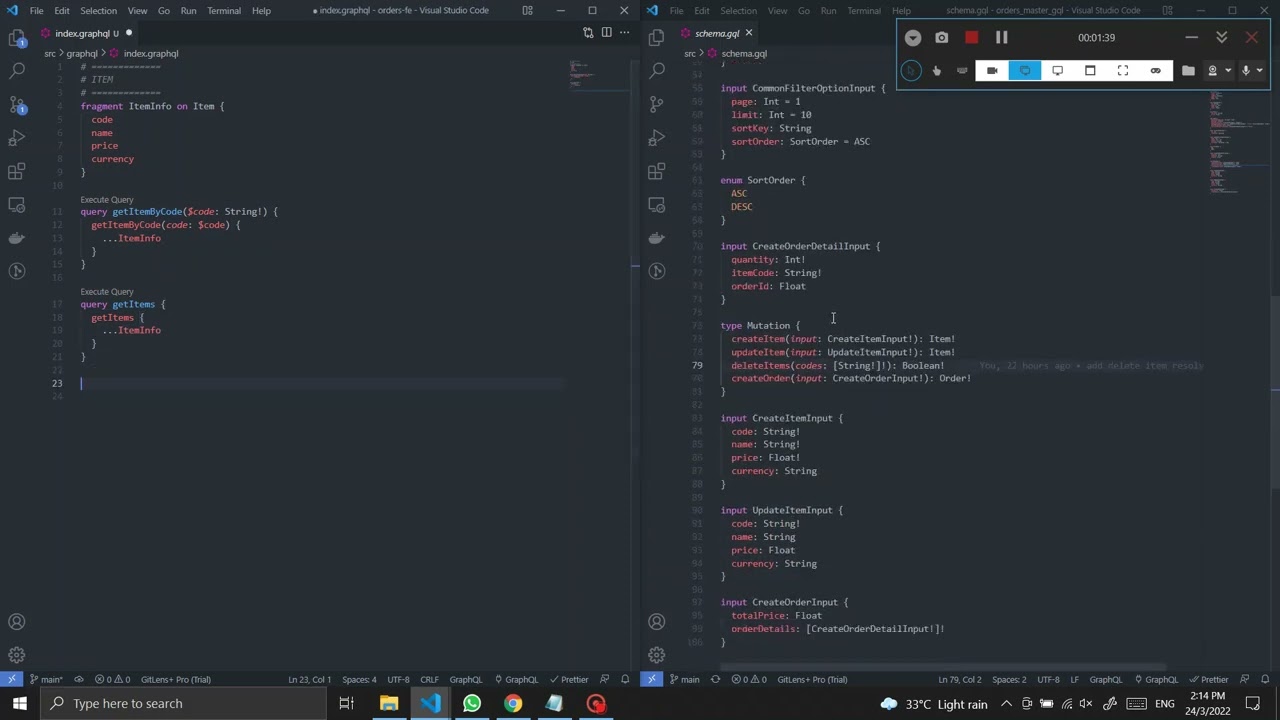
Task: Select region capture mode in recorder
Action: (x=1123, y=70)
